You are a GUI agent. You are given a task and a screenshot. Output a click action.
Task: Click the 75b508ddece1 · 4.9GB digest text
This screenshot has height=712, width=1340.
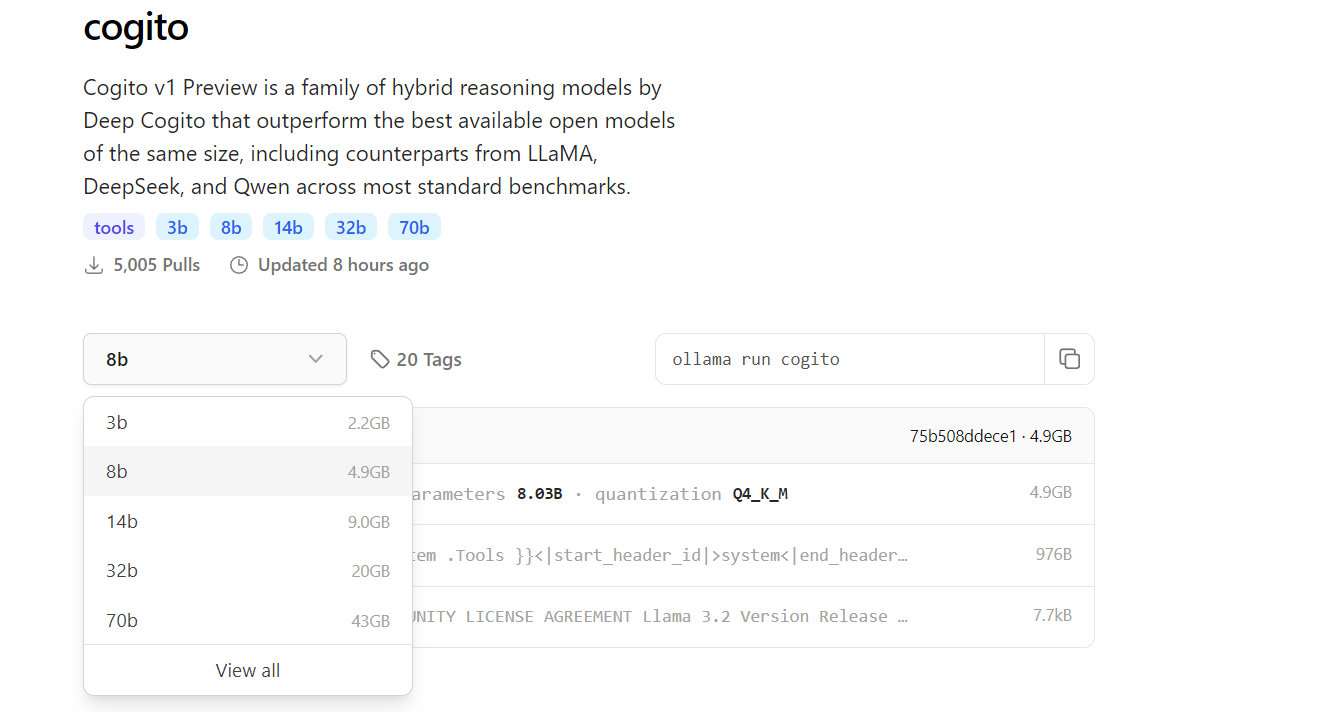click(x=990, y=436)
